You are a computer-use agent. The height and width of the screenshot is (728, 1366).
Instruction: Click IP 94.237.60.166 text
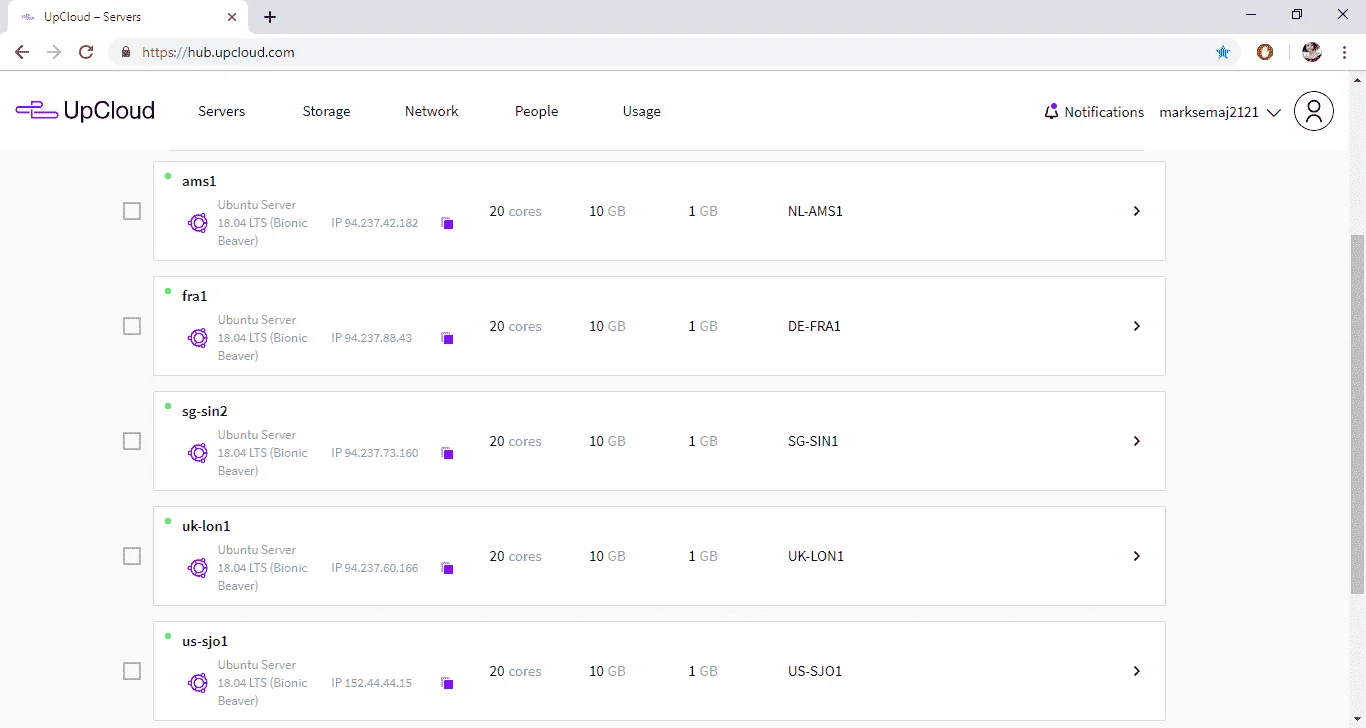(375, 568)
